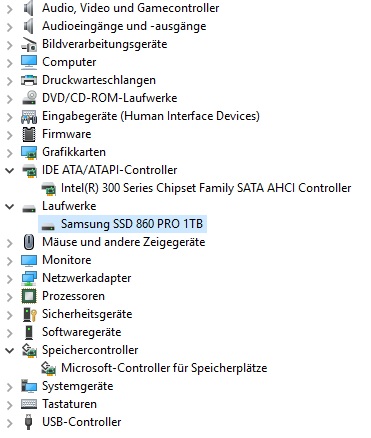Image resolution: width=371 pixels, height=438 pixels.
Task: Click icon of Microsoft-Controller für Speicherplätze
Action: coord(48,368)
